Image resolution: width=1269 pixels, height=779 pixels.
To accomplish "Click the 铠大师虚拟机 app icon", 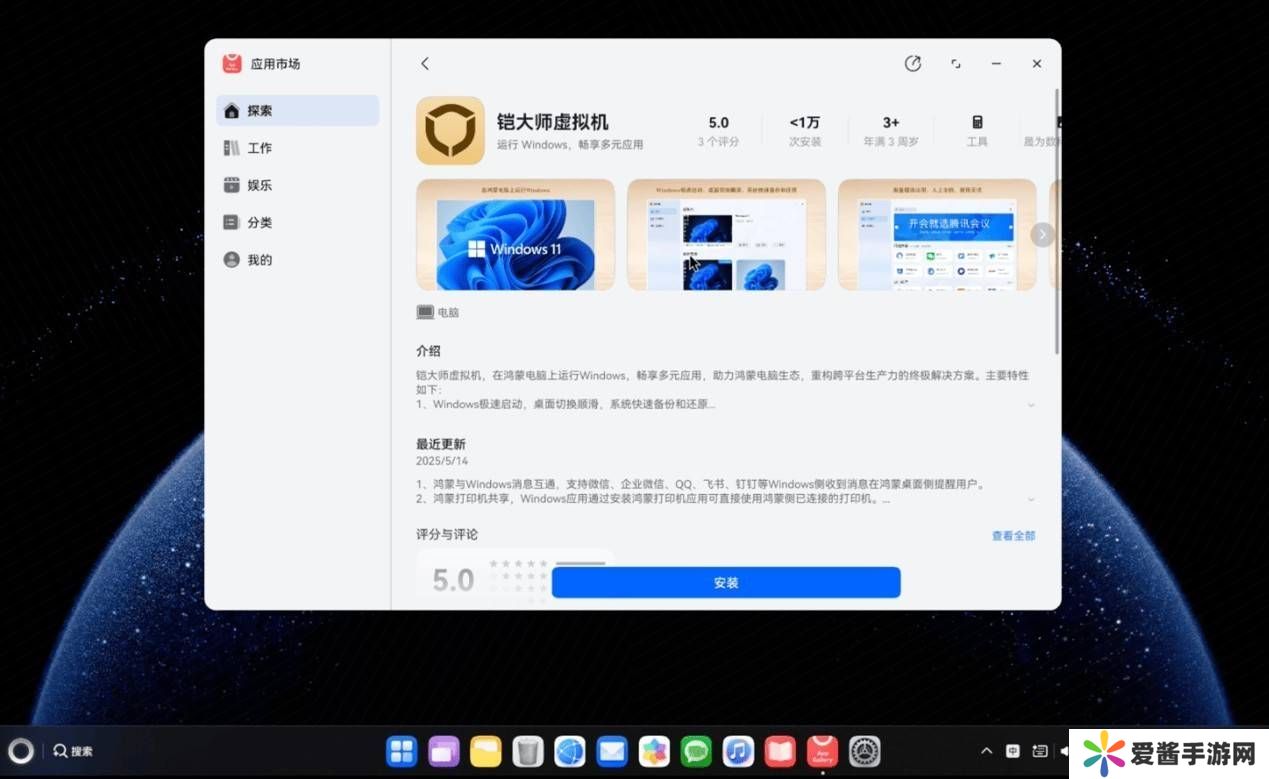I will (450, 131).
